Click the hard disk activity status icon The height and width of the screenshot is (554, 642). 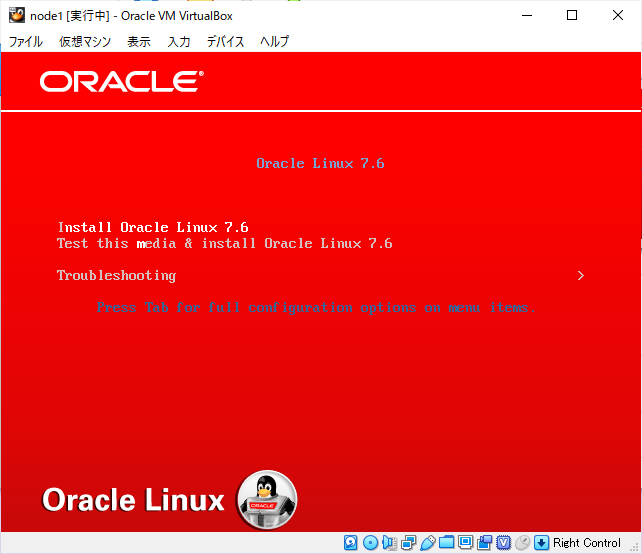350,543
